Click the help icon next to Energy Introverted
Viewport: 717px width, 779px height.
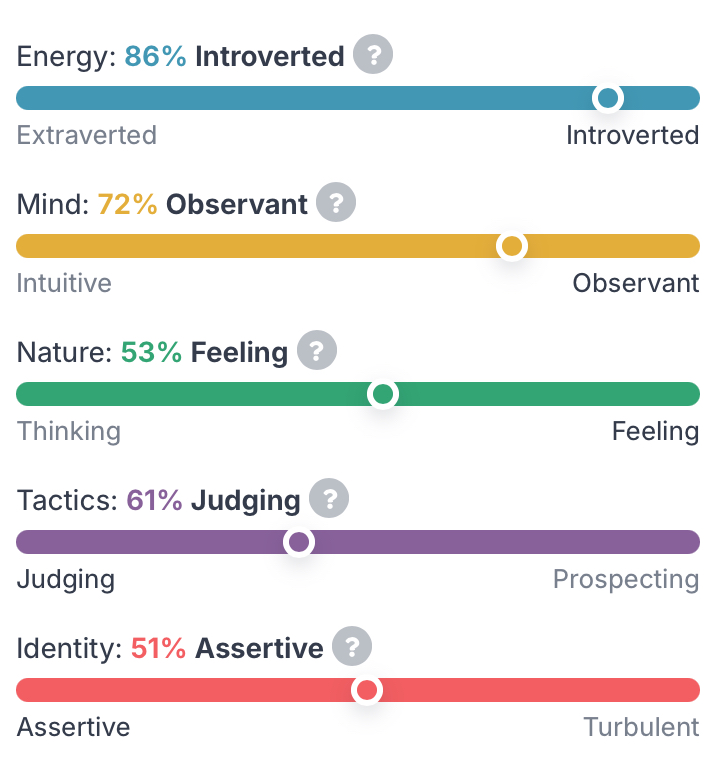coord(374,54)
